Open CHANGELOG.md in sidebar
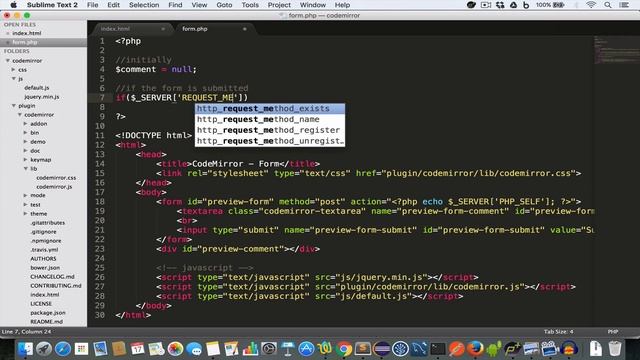The image size is (640, 360). 52,277
